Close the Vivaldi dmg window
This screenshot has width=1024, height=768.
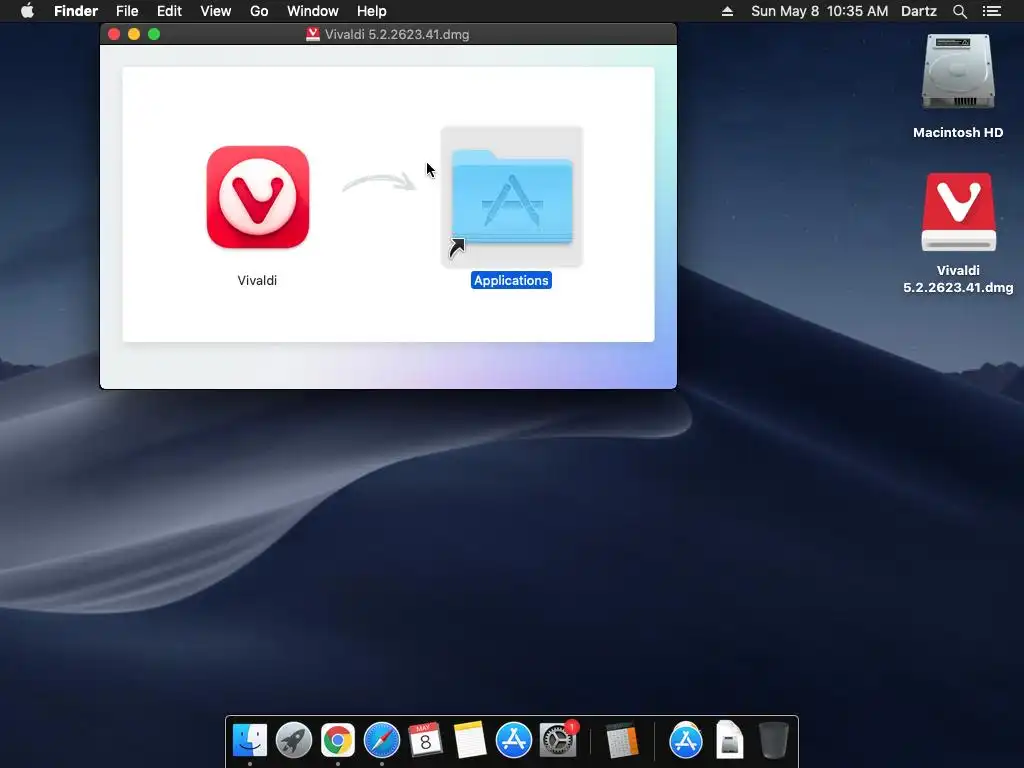[x=114, y=34]
